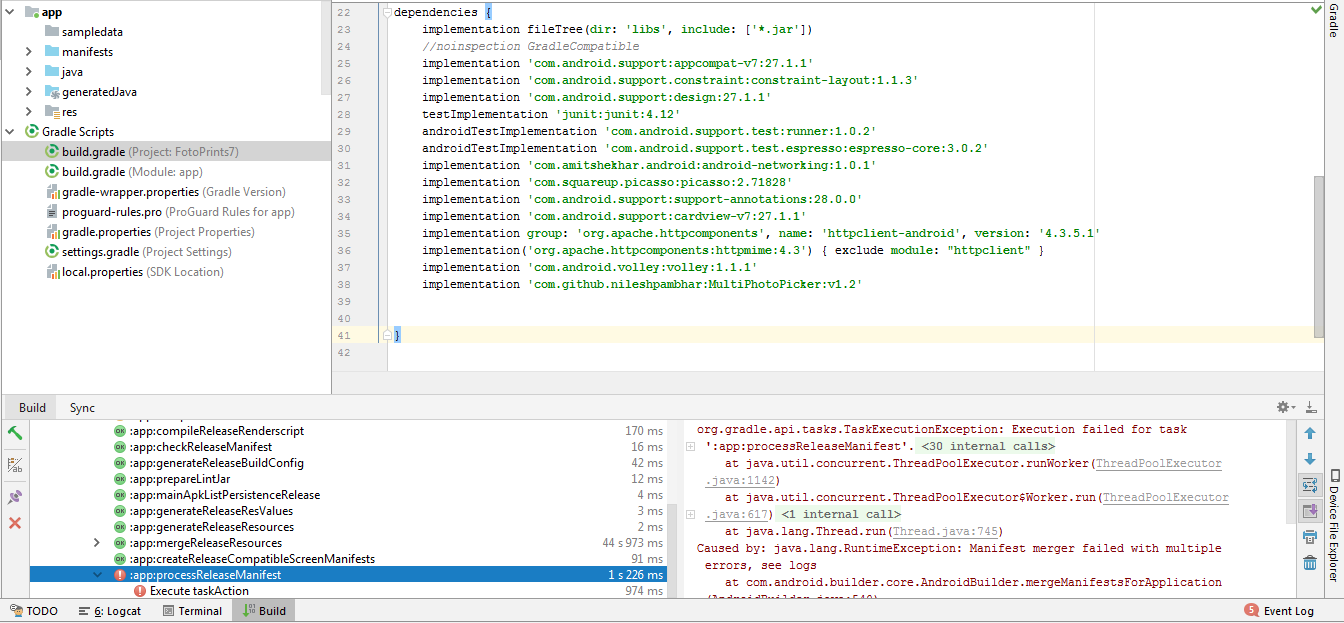Follow the ThreadPoolExecutor.java:1142 link
1344x623 pixels.
click(1161, 464)
